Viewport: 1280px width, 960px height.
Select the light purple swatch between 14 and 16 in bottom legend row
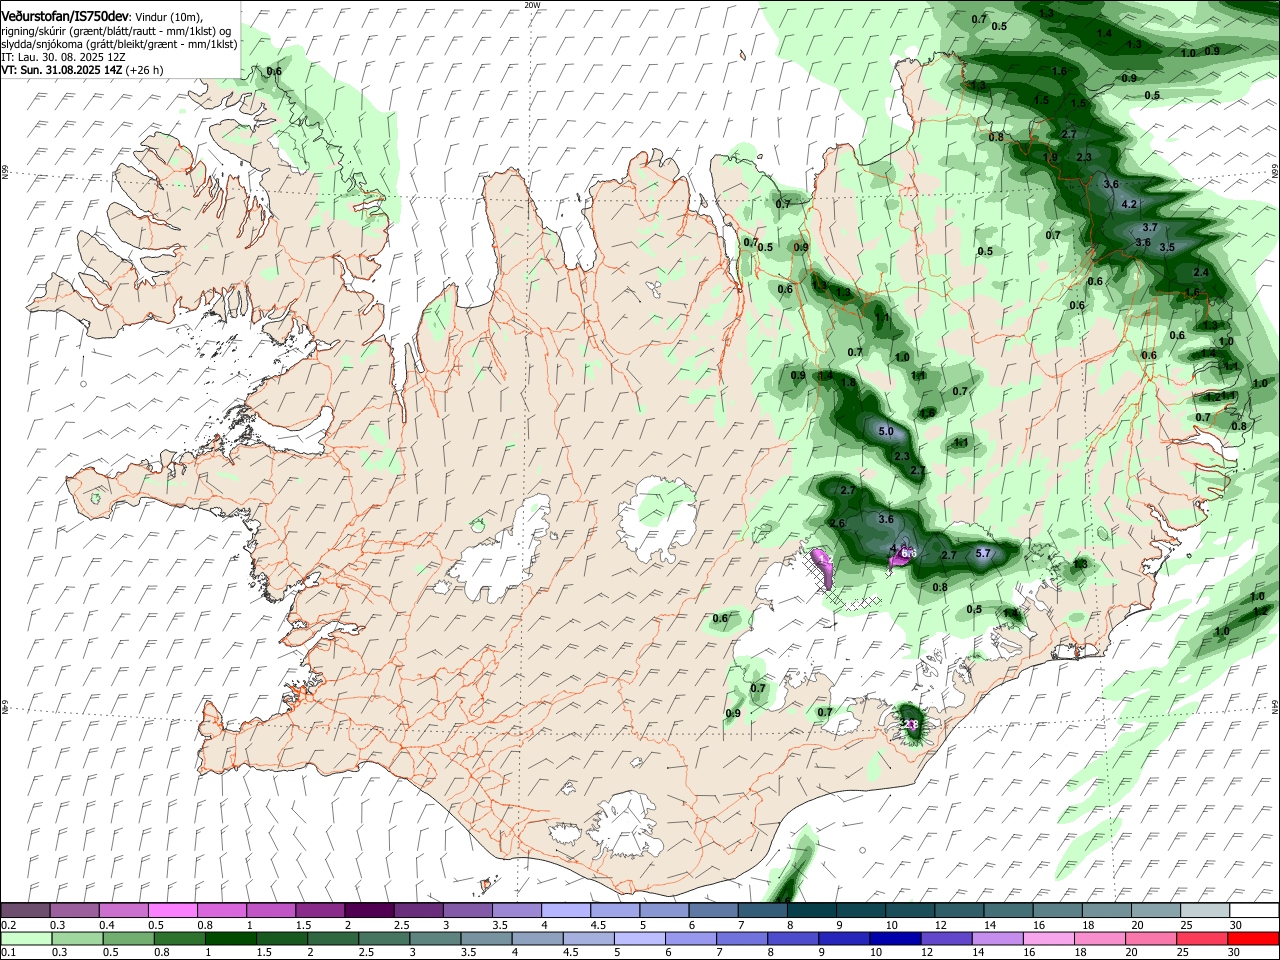pyautogui.click(x=996, y=937)
